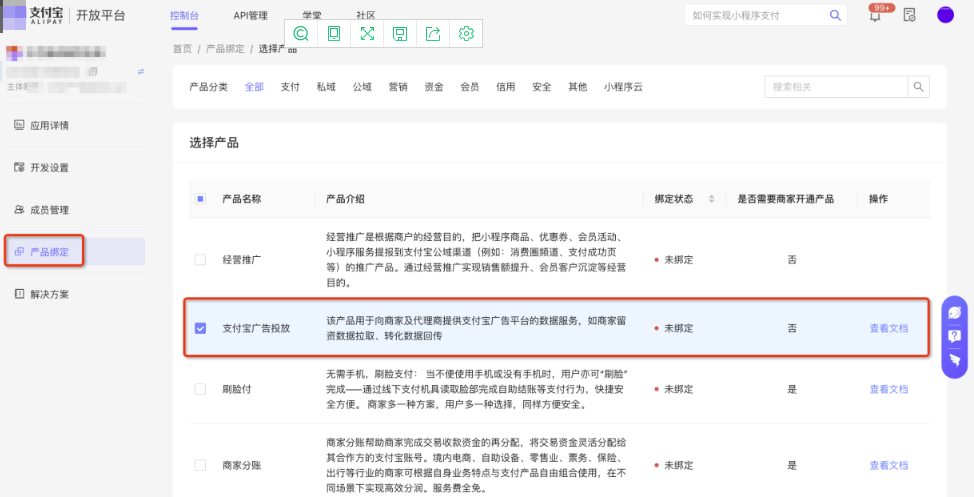Open the purple user avatar menu

[945, 15]
